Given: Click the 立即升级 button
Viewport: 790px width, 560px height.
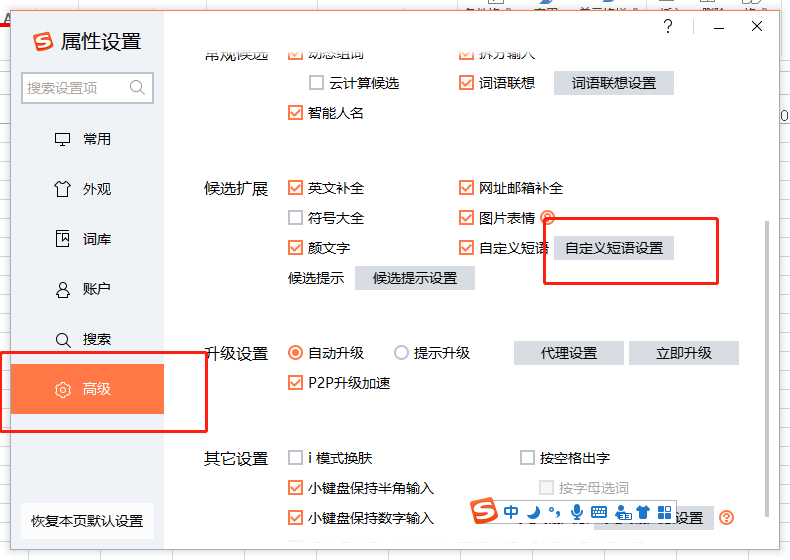Looking at the screenshot, I should [684, 353].
